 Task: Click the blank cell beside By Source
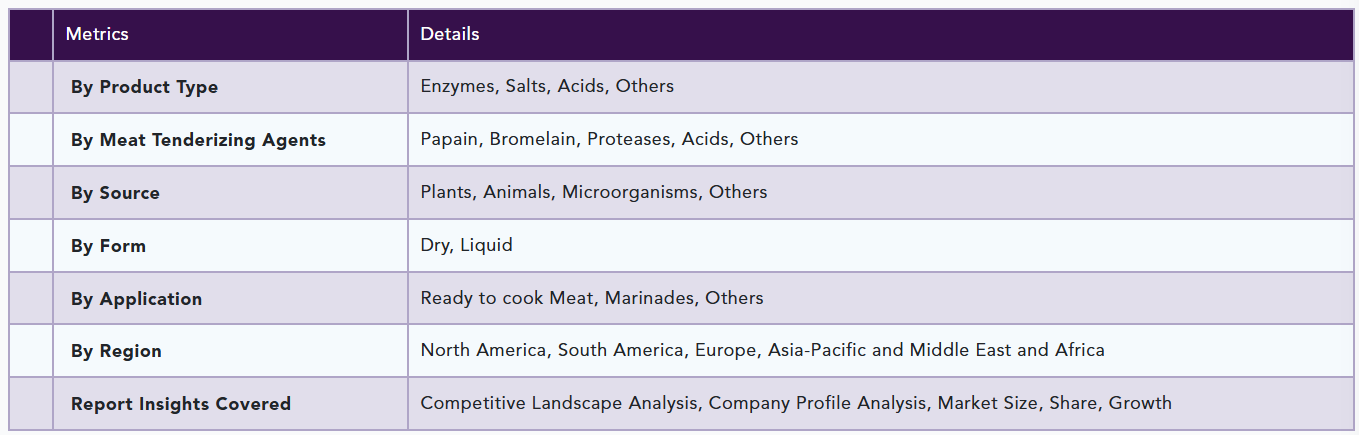point(31,193)
